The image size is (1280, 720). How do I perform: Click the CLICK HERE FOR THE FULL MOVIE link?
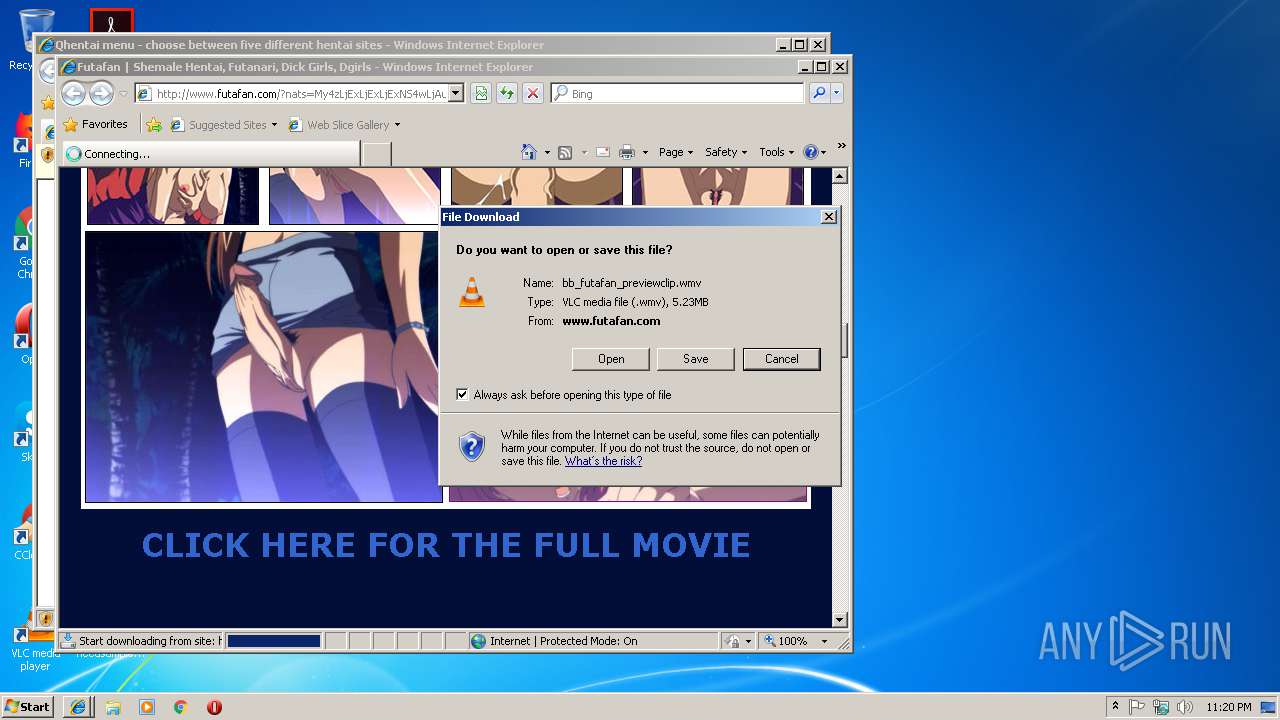point(446,545)
